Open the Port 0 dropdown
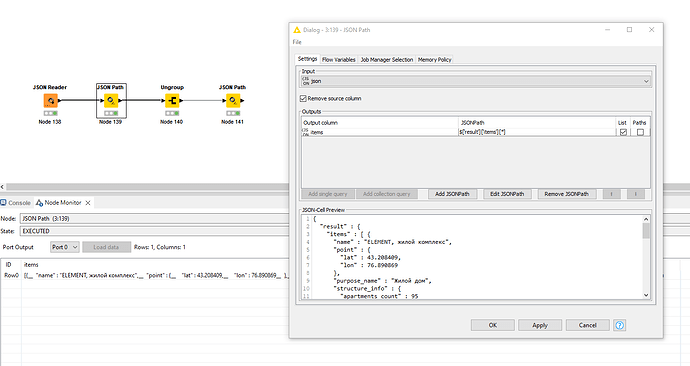The height and width of the screenshot is (366, 690). tap(65, 247)
